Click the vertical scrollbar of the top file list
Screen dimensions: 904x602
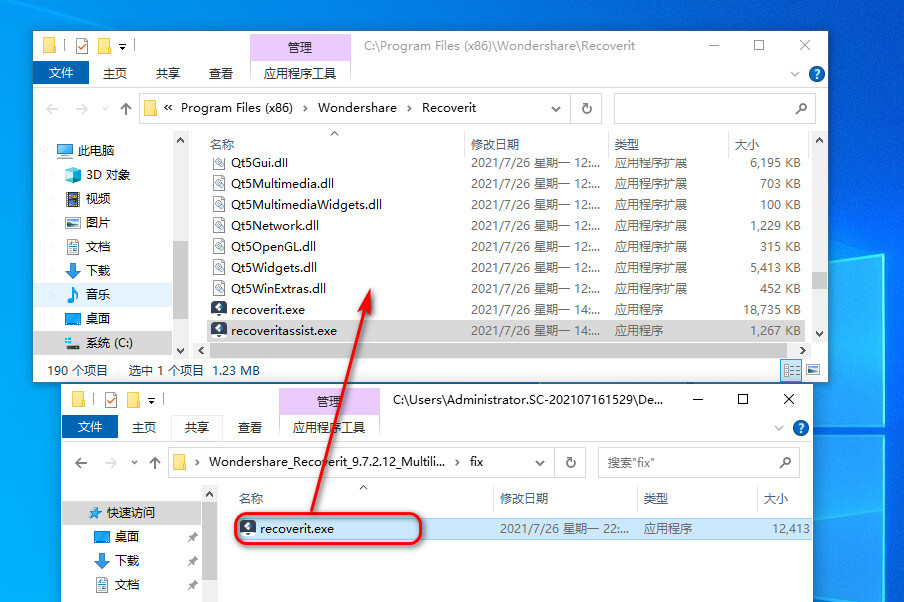819,281
